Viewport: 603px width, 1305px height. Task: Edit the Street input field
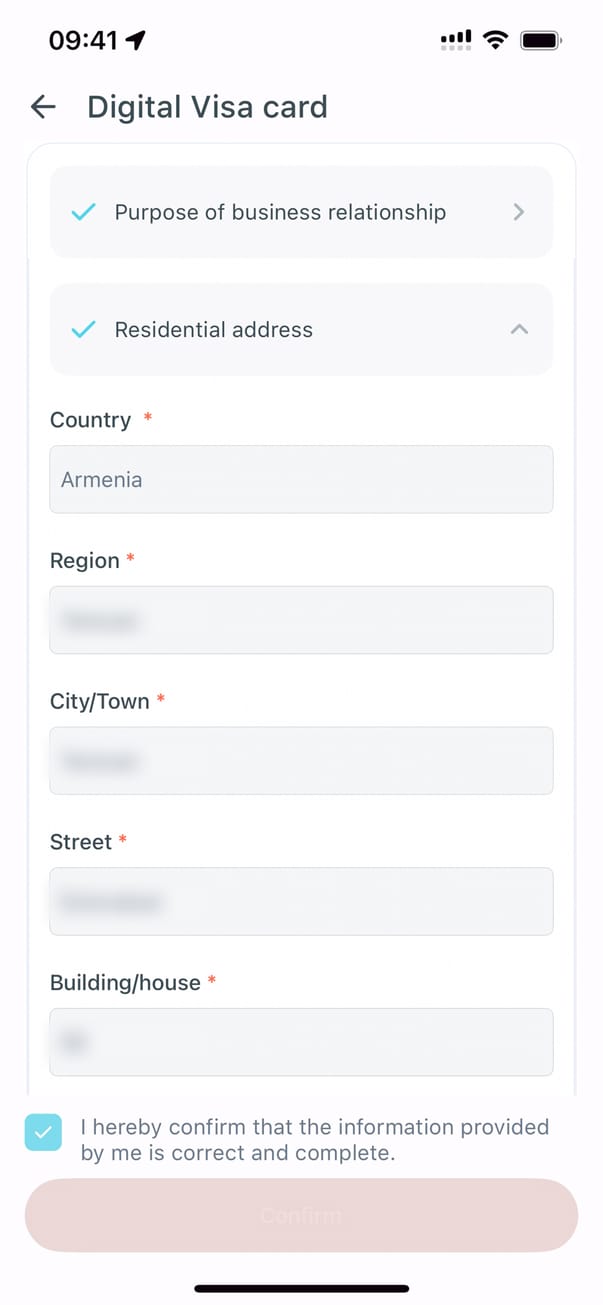(x=301, y=901)
